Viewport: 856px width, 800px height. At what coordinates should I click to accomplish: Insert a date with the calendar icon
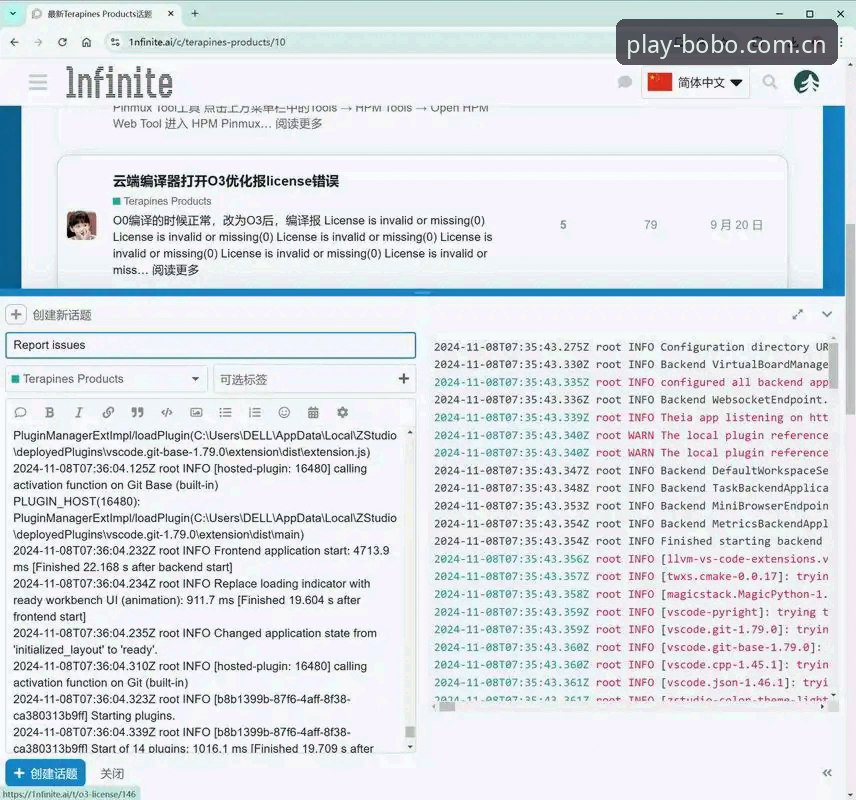tap(313, 413)
